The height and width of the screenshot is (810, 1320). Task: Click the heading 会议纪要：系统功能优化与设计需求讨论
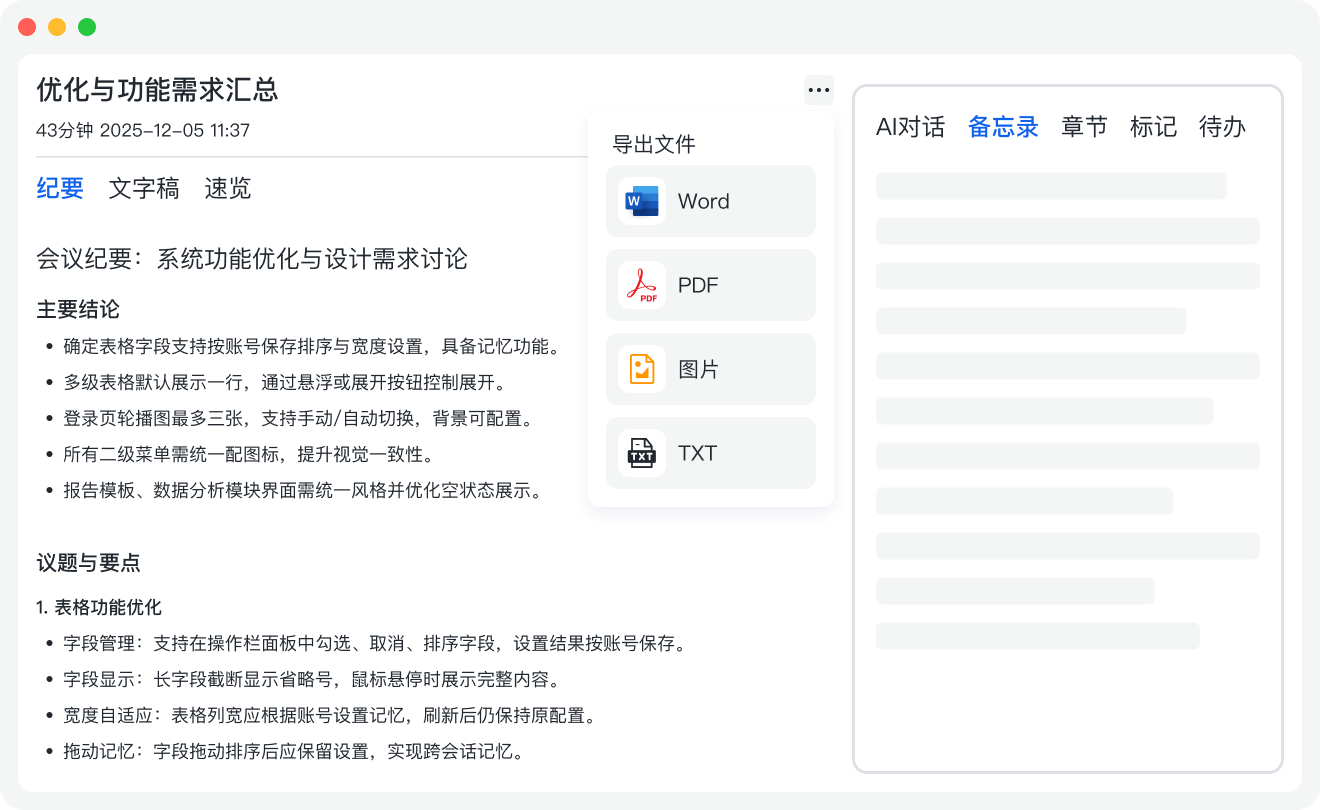coord(252,259)
